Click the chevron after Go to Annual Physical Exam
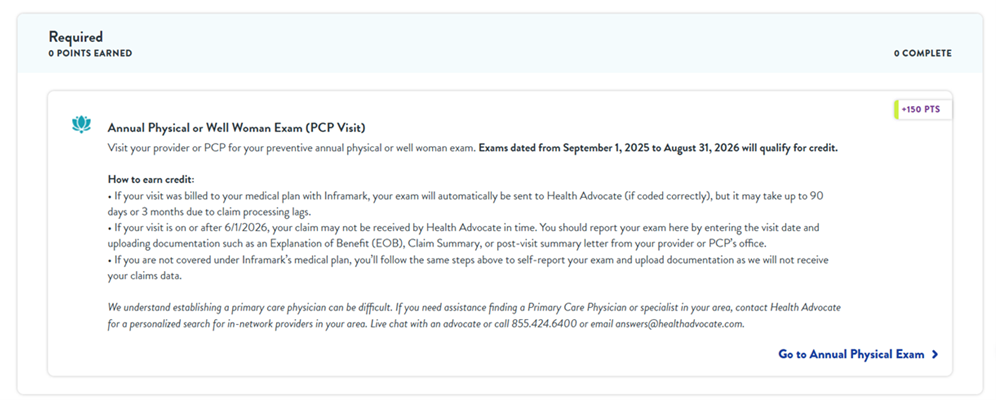The height and width of the screenshot is (400, 996). coord(934,354)
